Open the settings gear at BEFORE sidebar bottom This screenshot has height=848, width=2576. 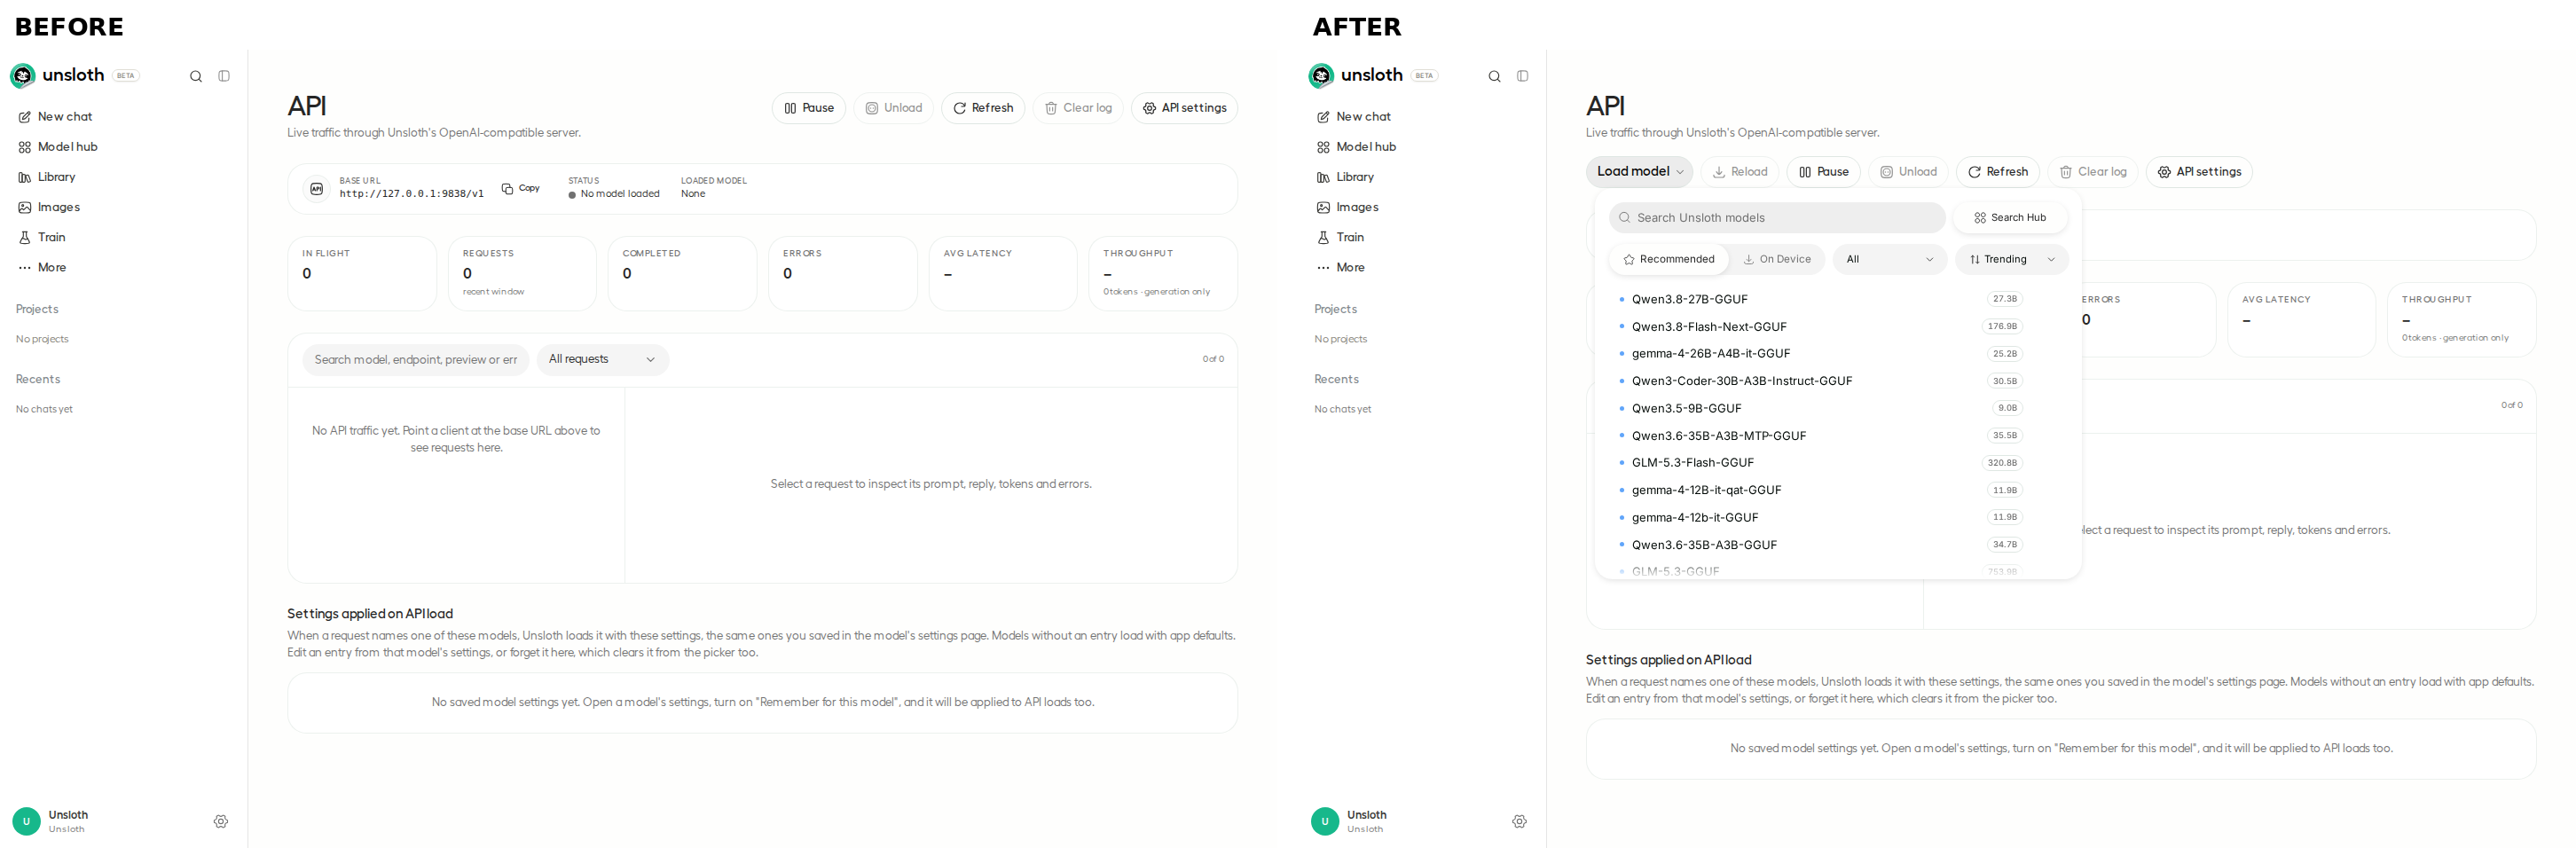pos(221,821)
